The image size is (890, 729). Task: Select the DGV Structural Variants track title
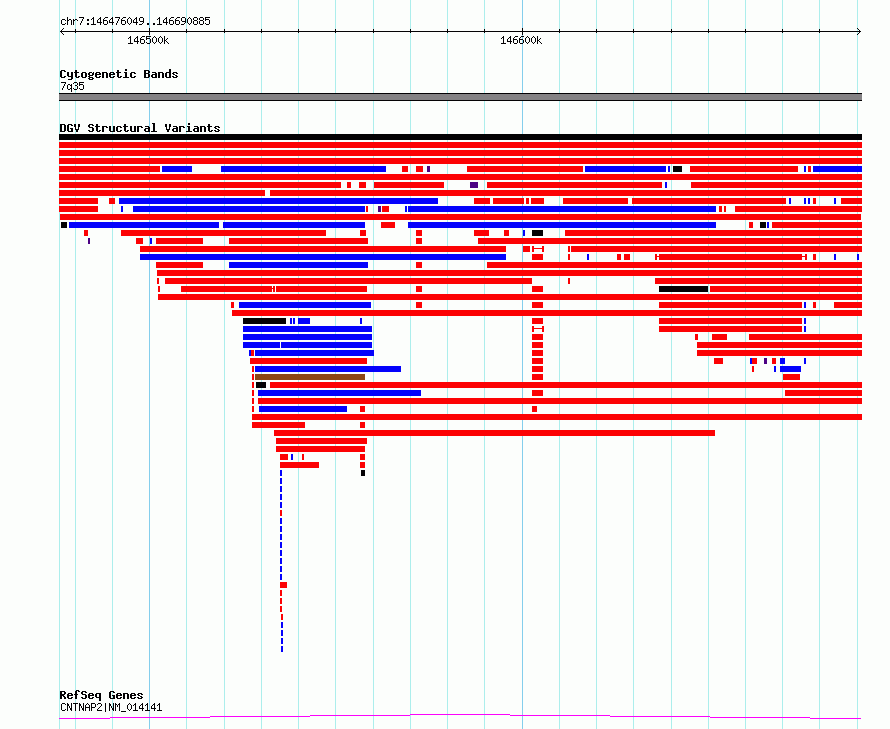point(140,128)
